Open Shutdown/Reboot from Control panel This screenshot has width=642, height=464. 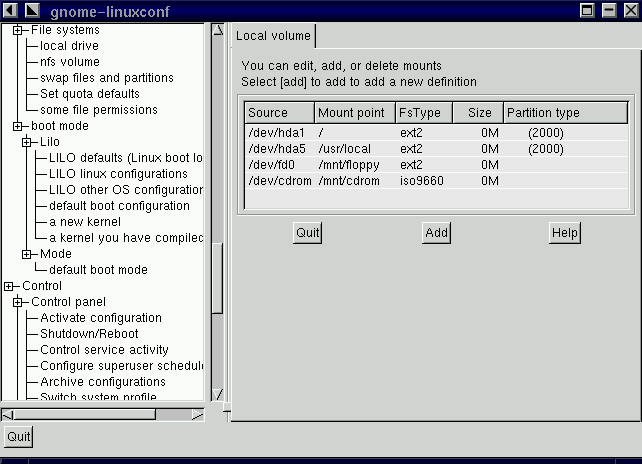point(89,334)
